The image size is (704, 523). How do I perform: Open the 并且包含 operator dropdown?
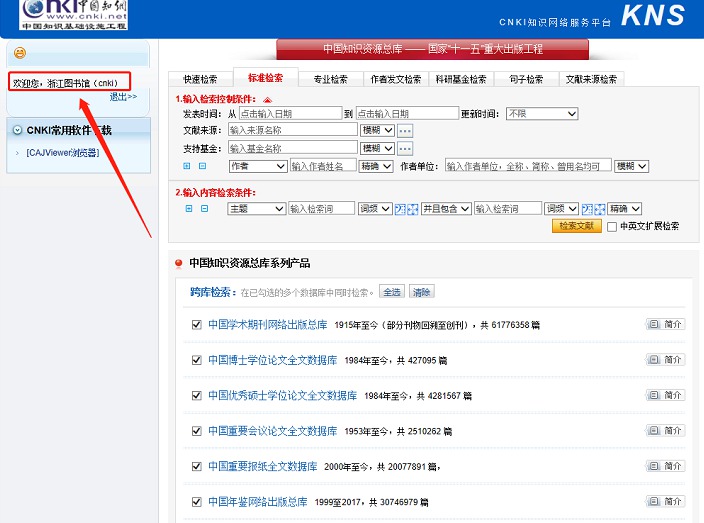tap(446, 209)
